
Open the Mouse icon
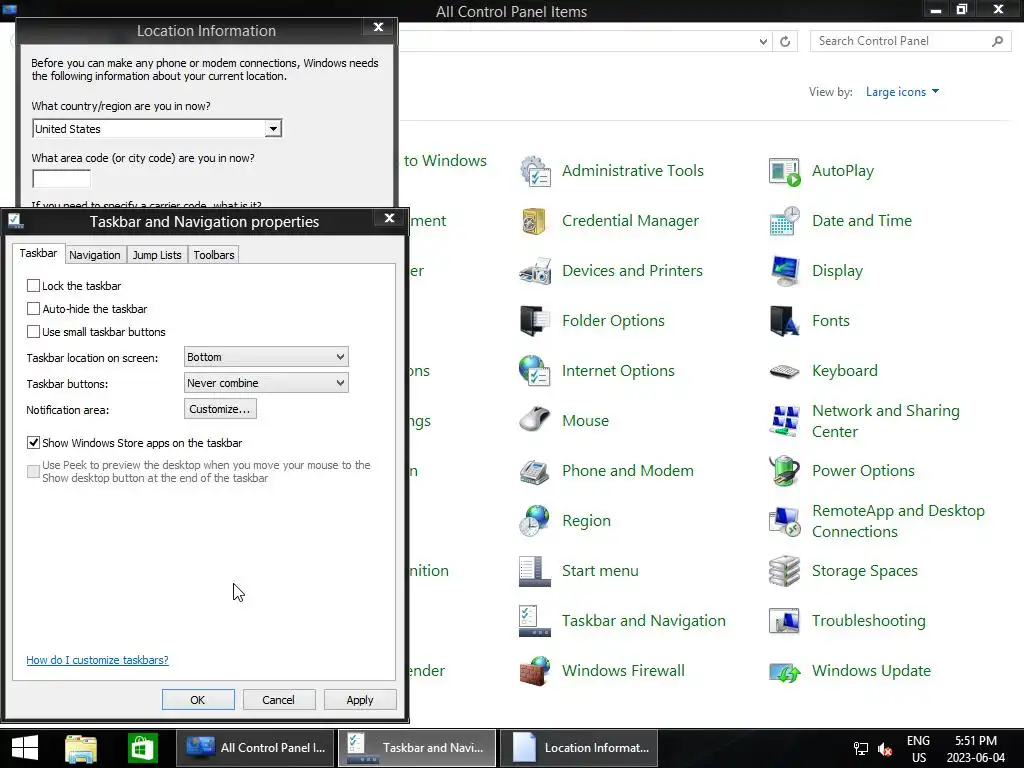[536, 421]
